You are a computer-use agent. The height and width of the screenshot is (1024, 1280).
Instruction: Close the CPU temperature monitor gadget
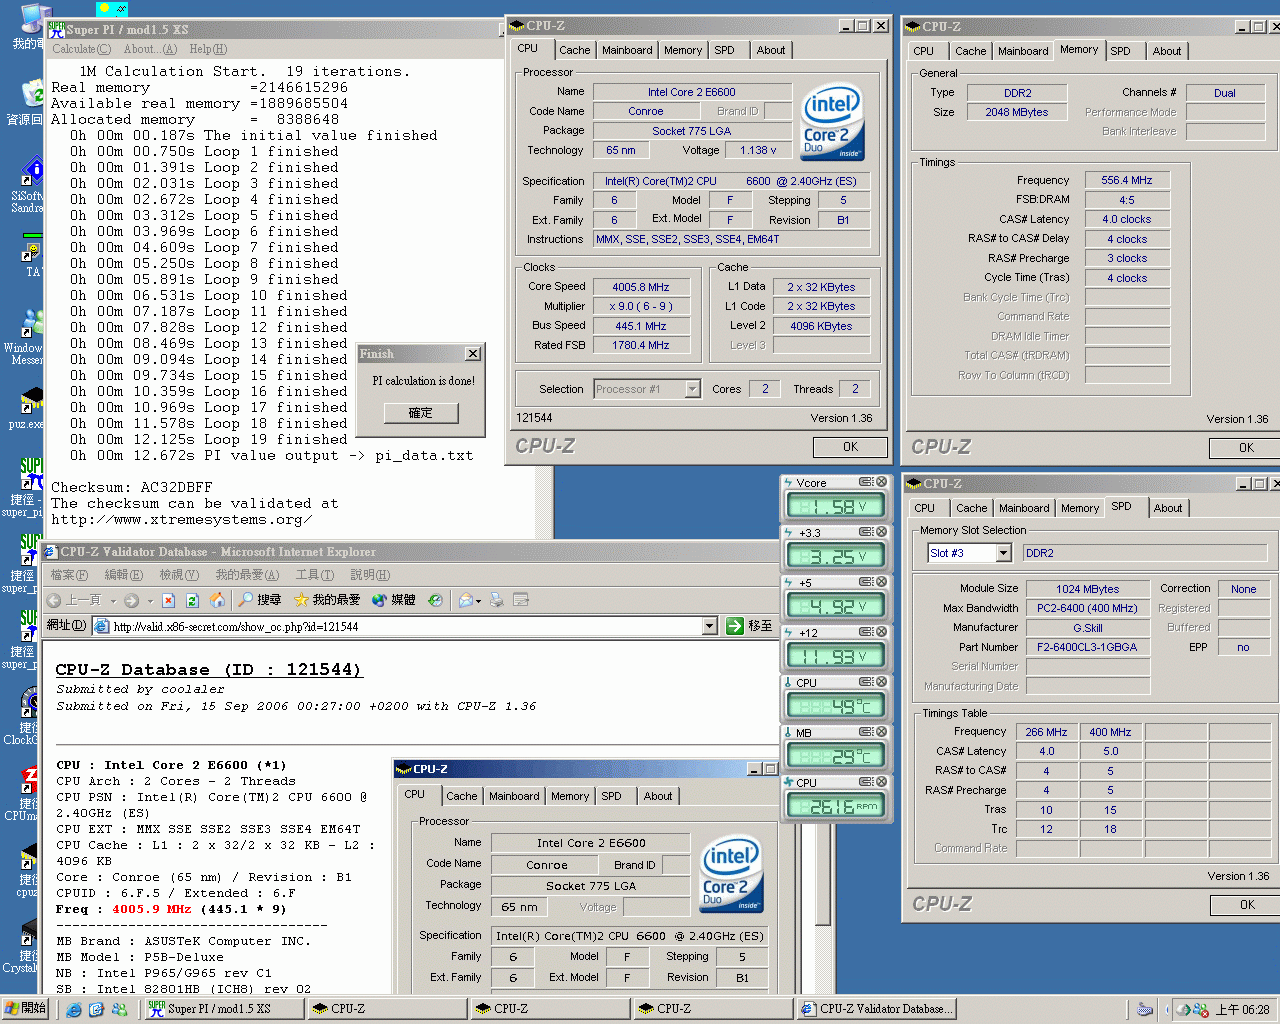coord(882,682)
